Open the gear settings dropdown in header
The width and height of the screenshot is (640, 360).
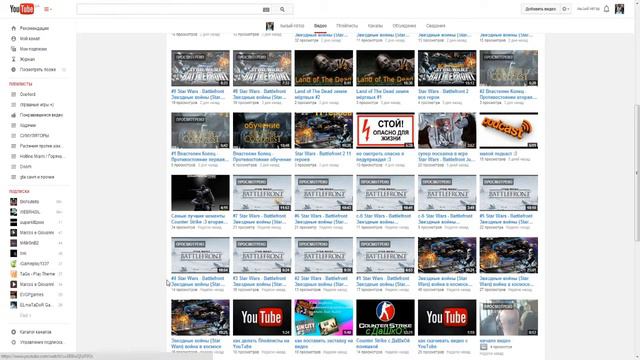point(566,9)
